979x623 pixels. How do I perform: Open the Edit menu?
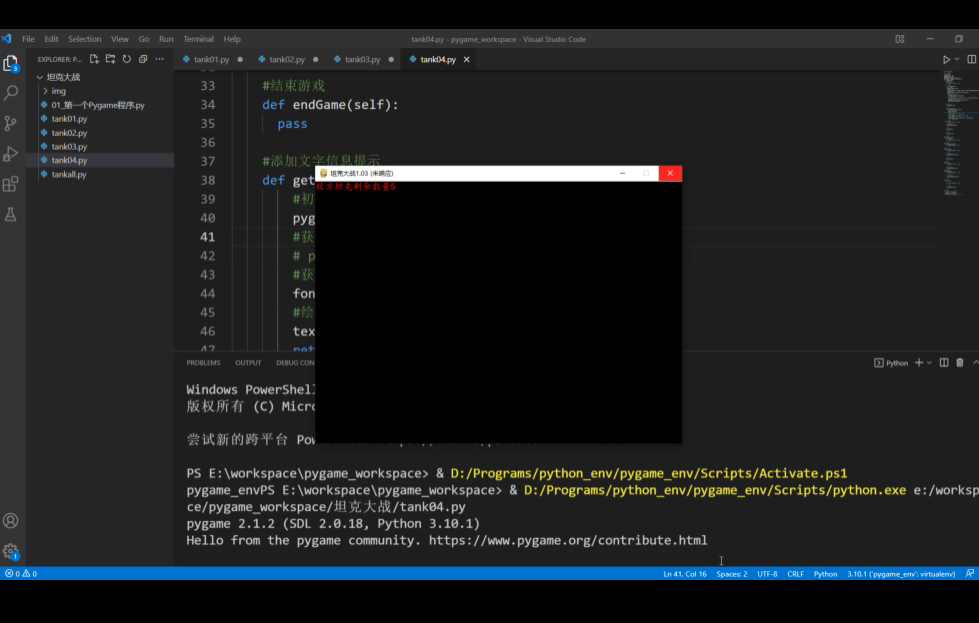click(51, 39)
